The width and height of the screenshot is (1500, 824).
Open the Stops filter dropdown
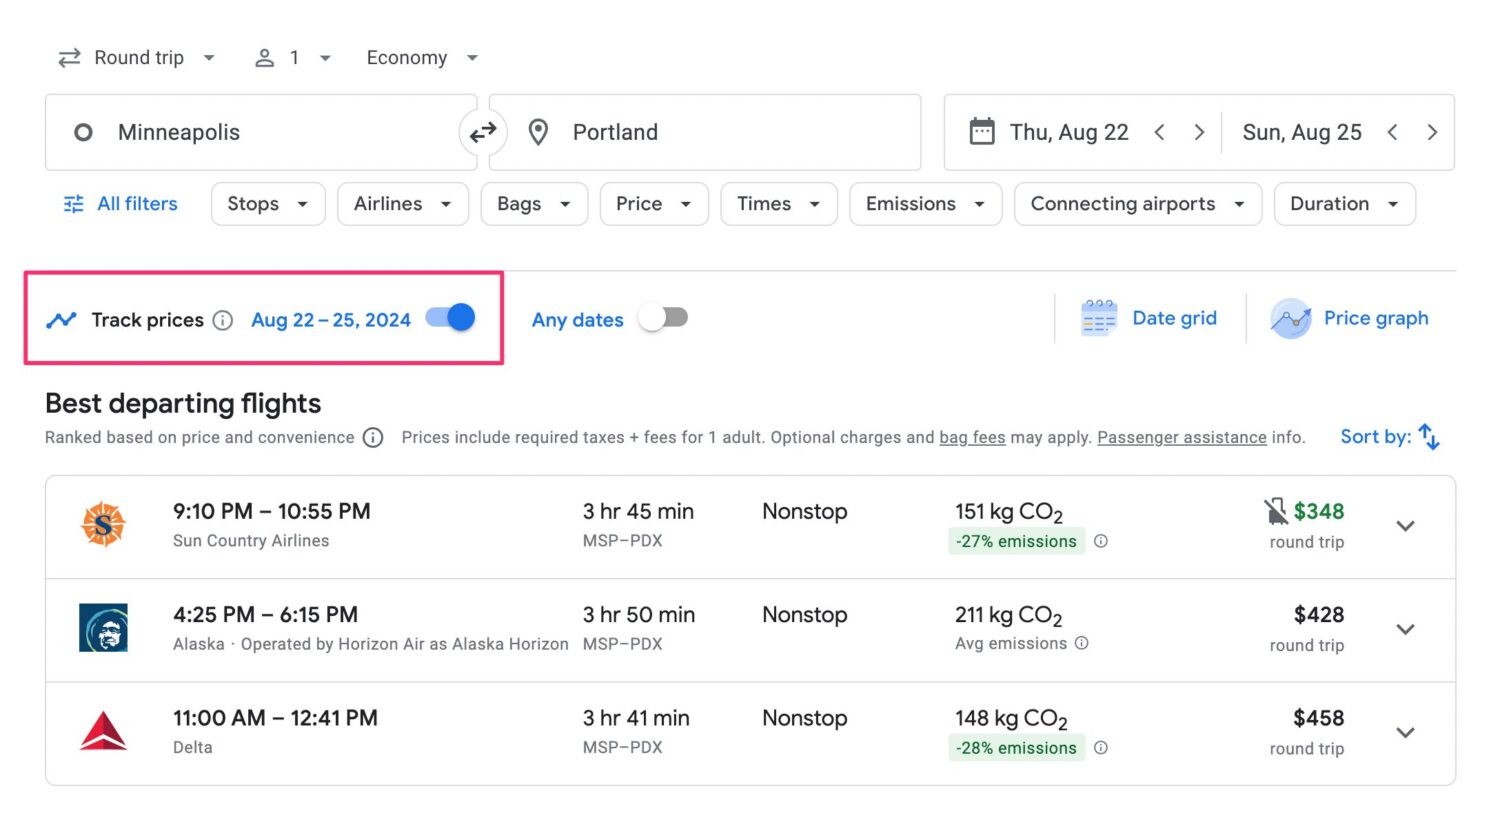pos(267,203)
